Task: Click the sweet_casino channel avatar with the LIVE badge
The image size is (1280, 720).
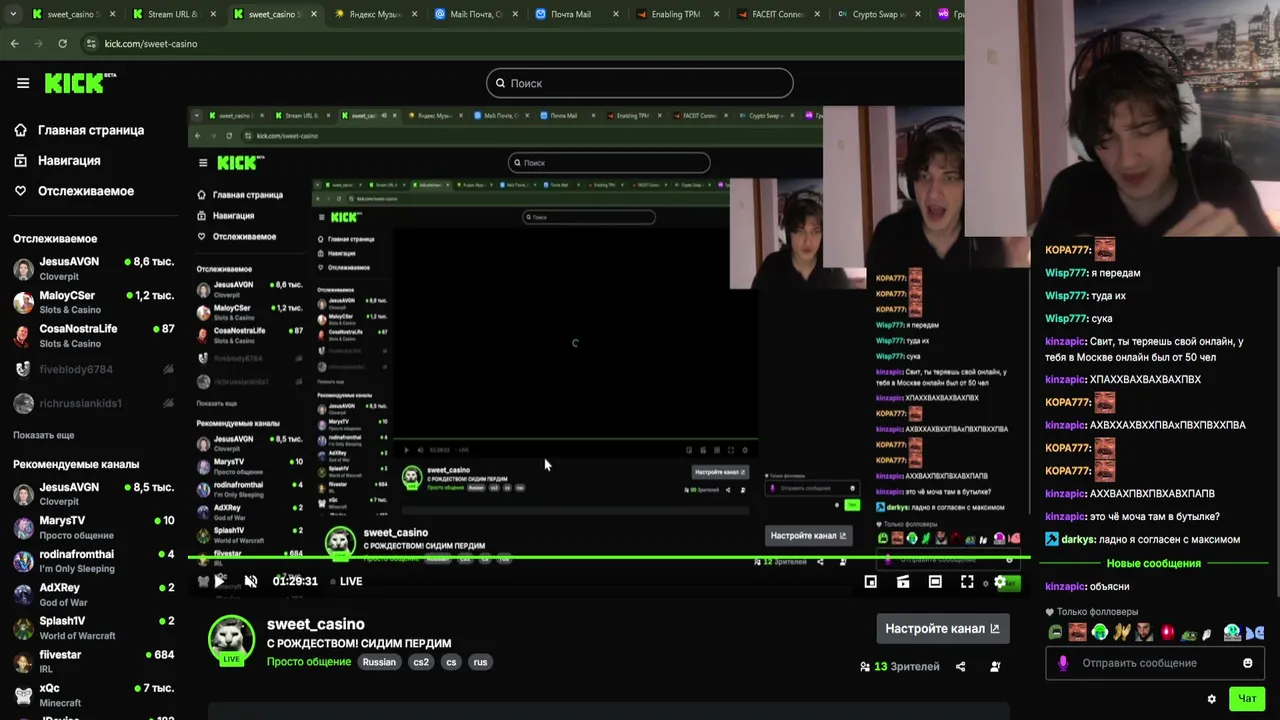Action: pos(231,639)
